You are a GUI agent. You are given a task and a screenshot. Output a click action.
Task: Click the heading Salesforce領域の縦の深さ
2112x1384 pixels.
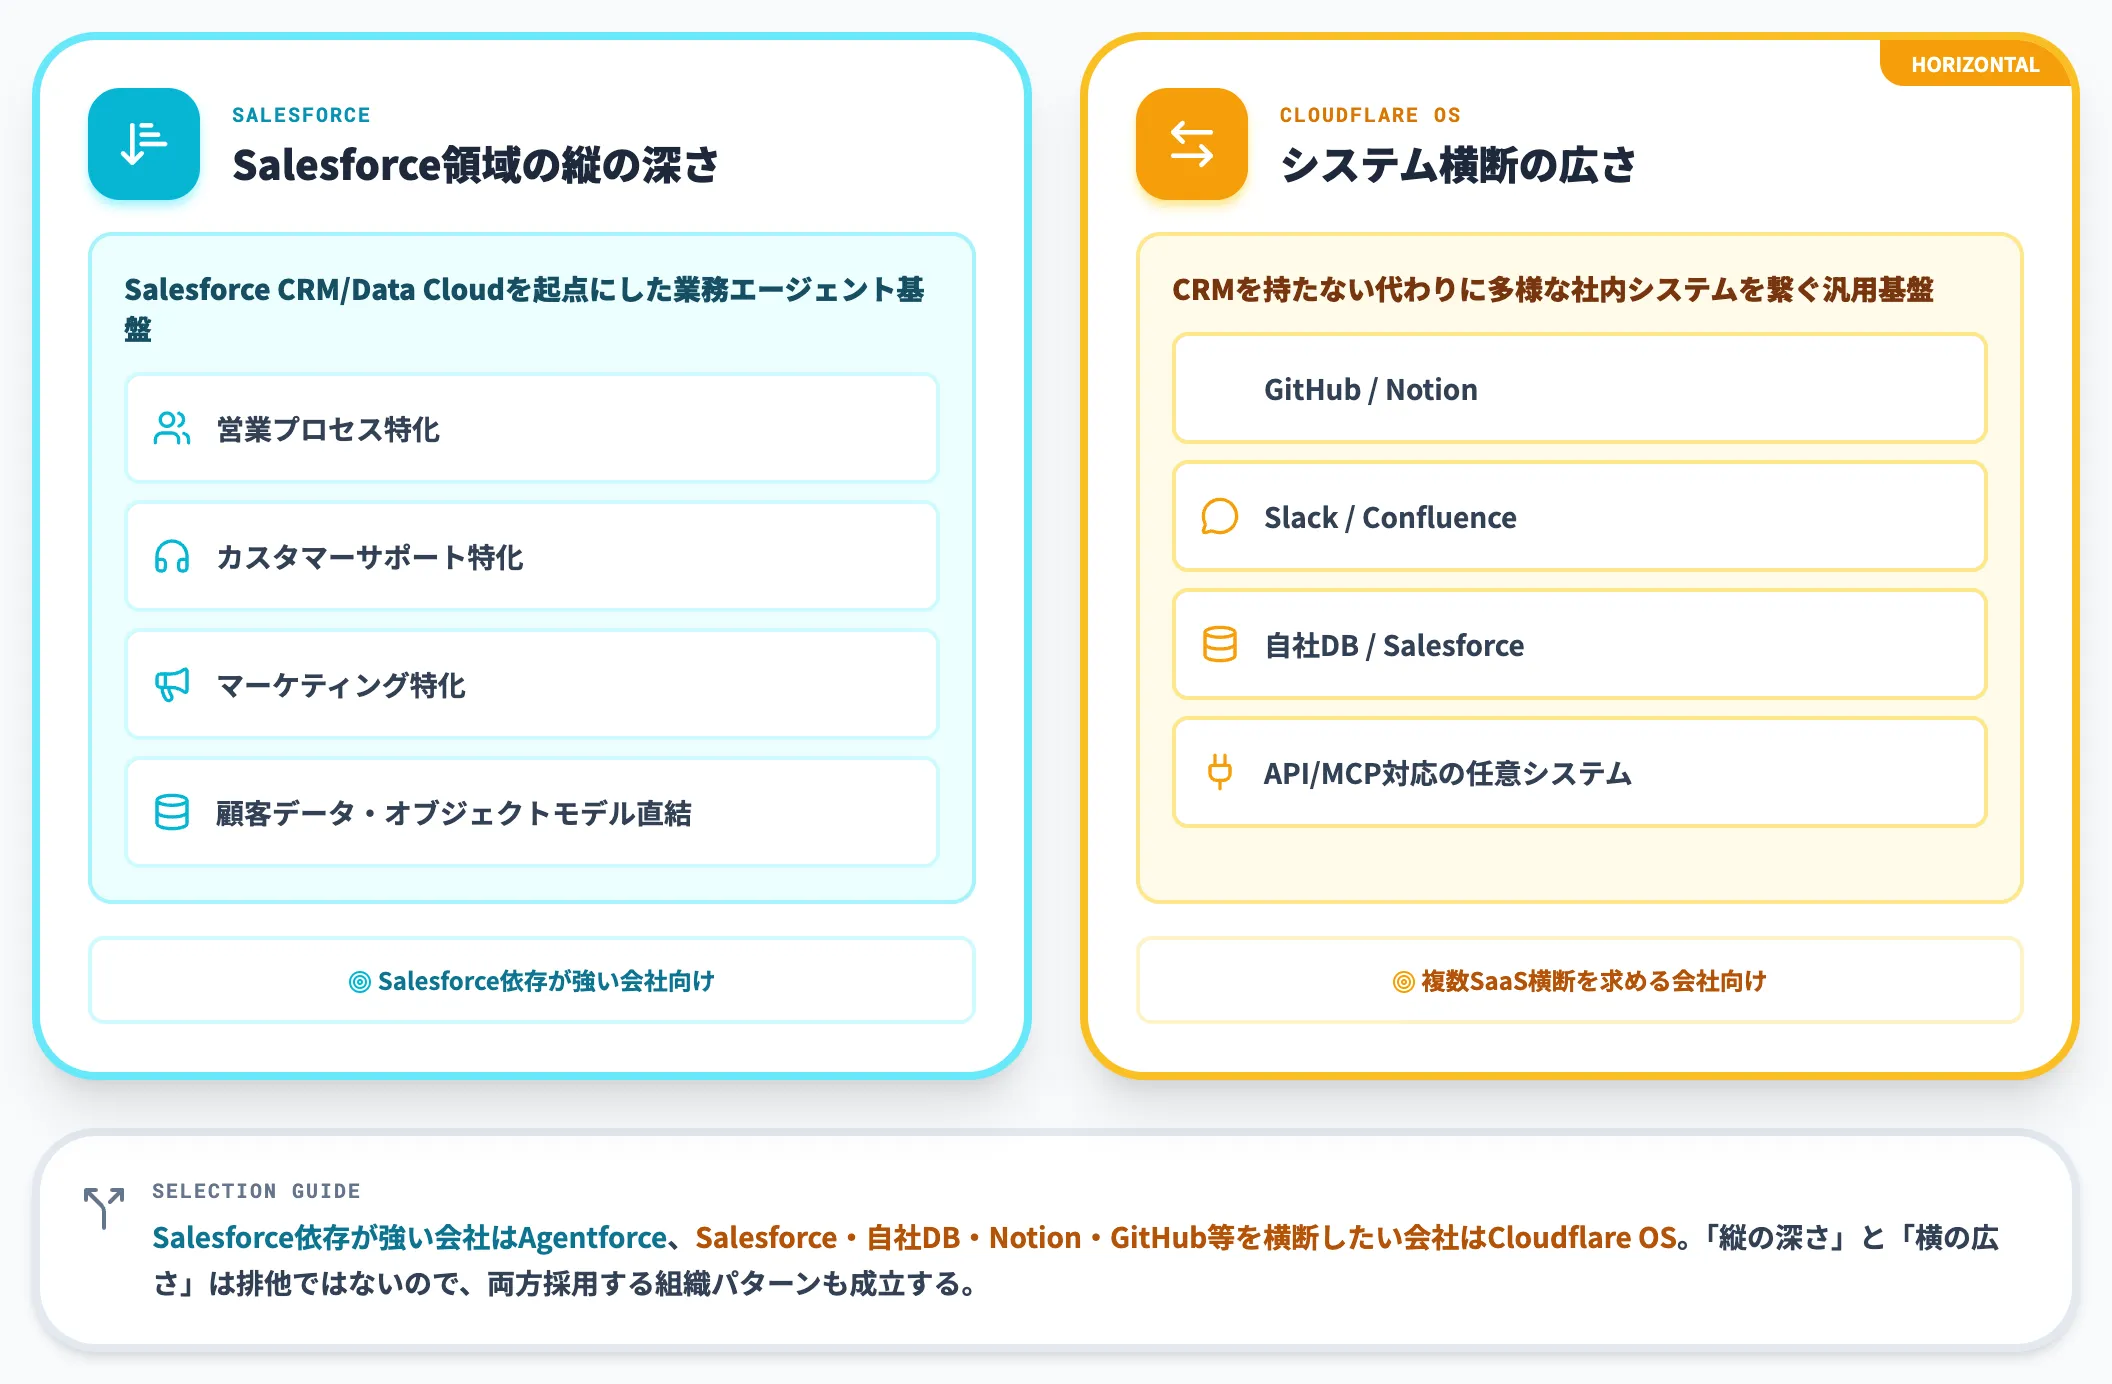point(475,165)
